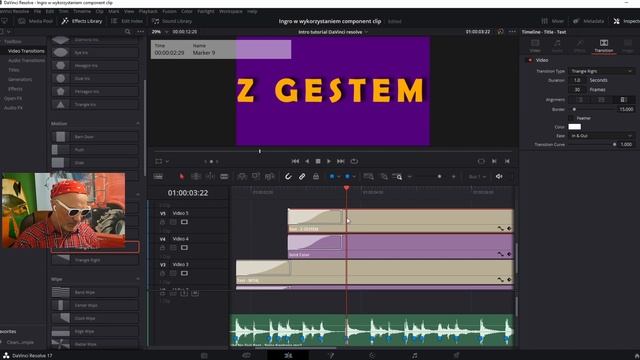
Task: Jump to first frame transport button
Action: pos(295,161)
